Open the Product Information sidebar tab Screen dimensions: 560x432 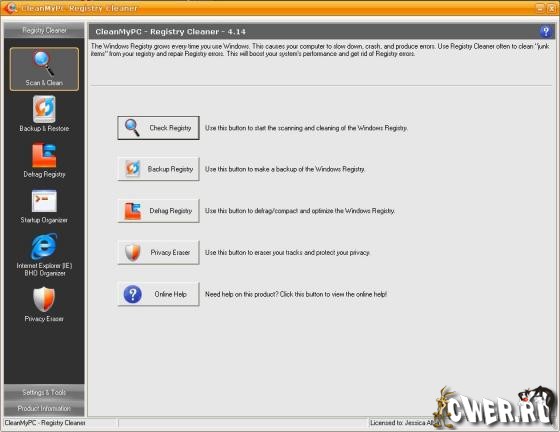click(x=44, y=408)
